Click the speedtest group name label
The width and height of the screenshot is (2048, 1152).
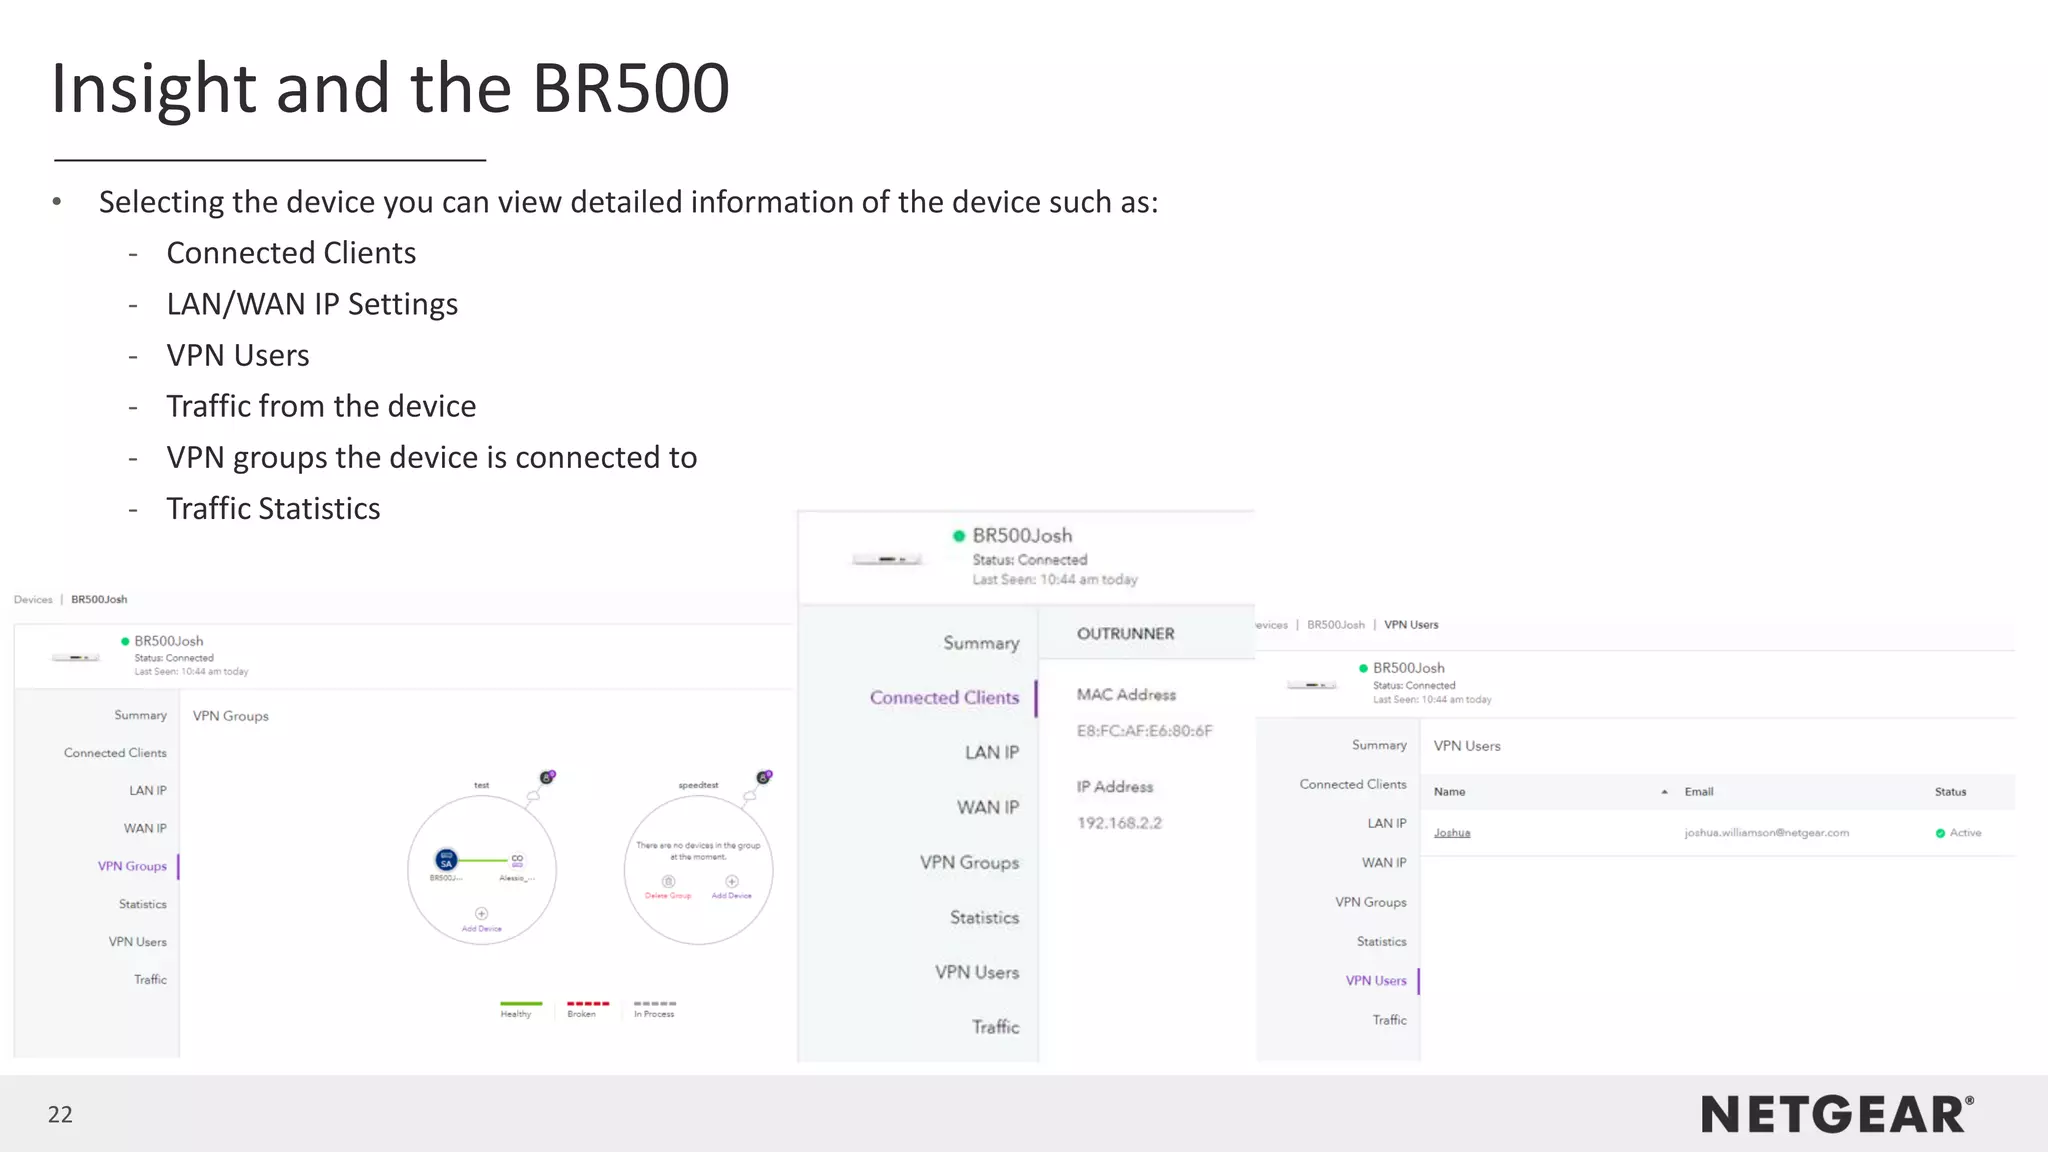(x=698, y=785)
